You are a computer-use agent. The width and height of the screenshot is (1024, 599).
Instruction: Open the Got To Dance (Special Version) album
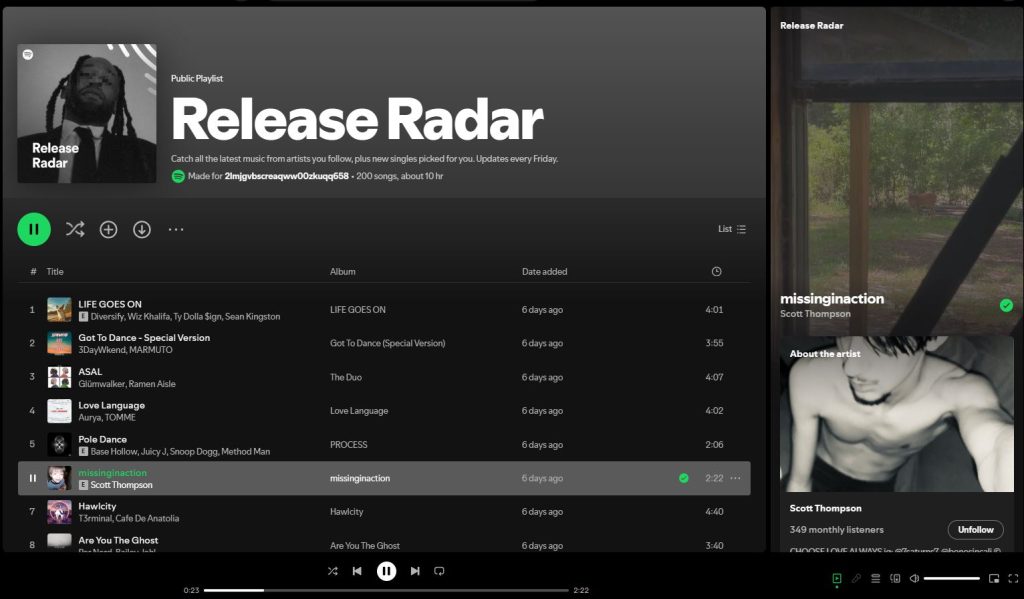(x=388, y=343)
